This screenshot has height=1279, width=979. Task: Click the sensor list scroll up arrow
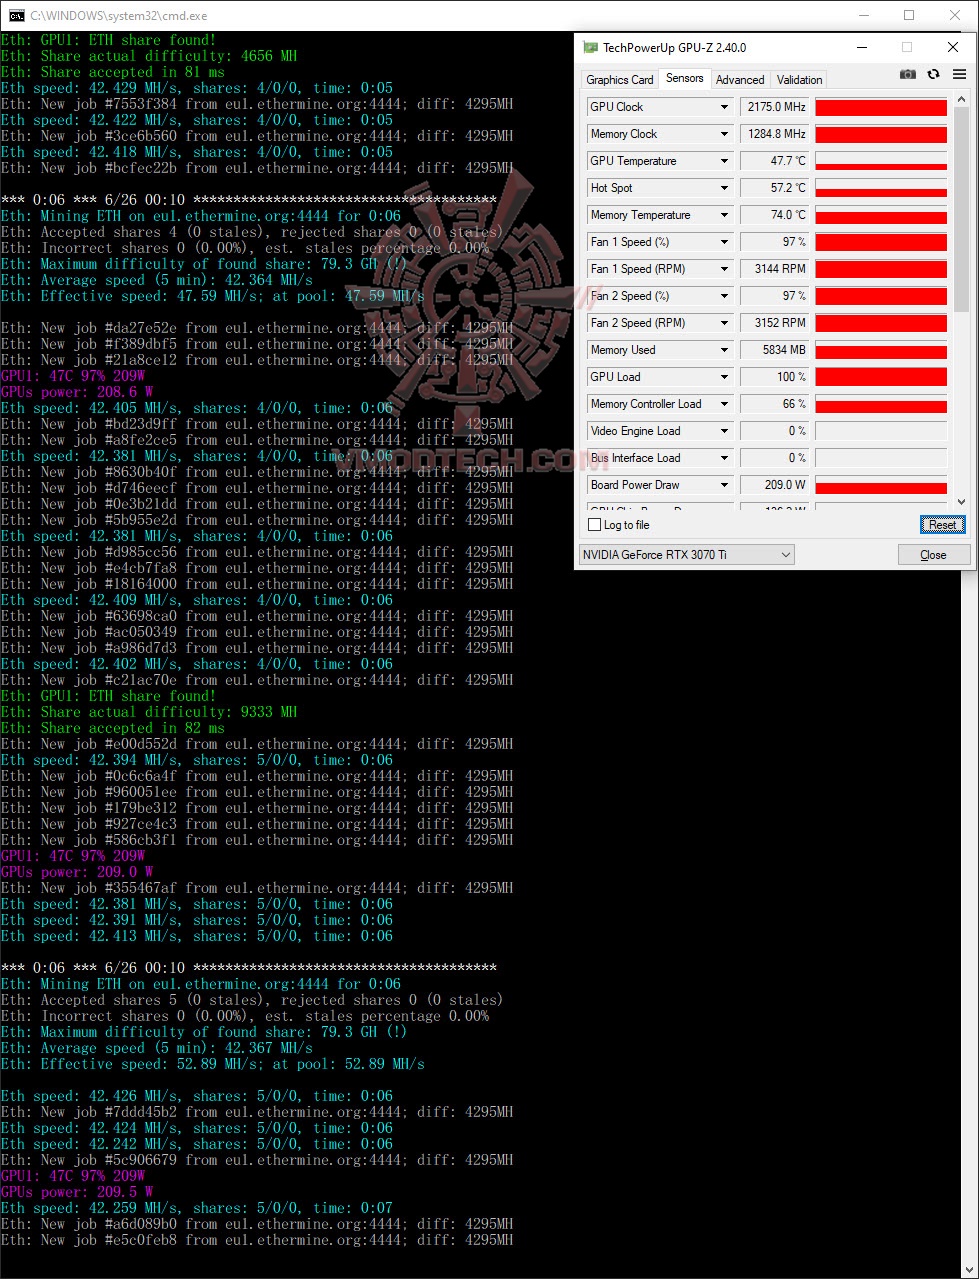[962, 100]
